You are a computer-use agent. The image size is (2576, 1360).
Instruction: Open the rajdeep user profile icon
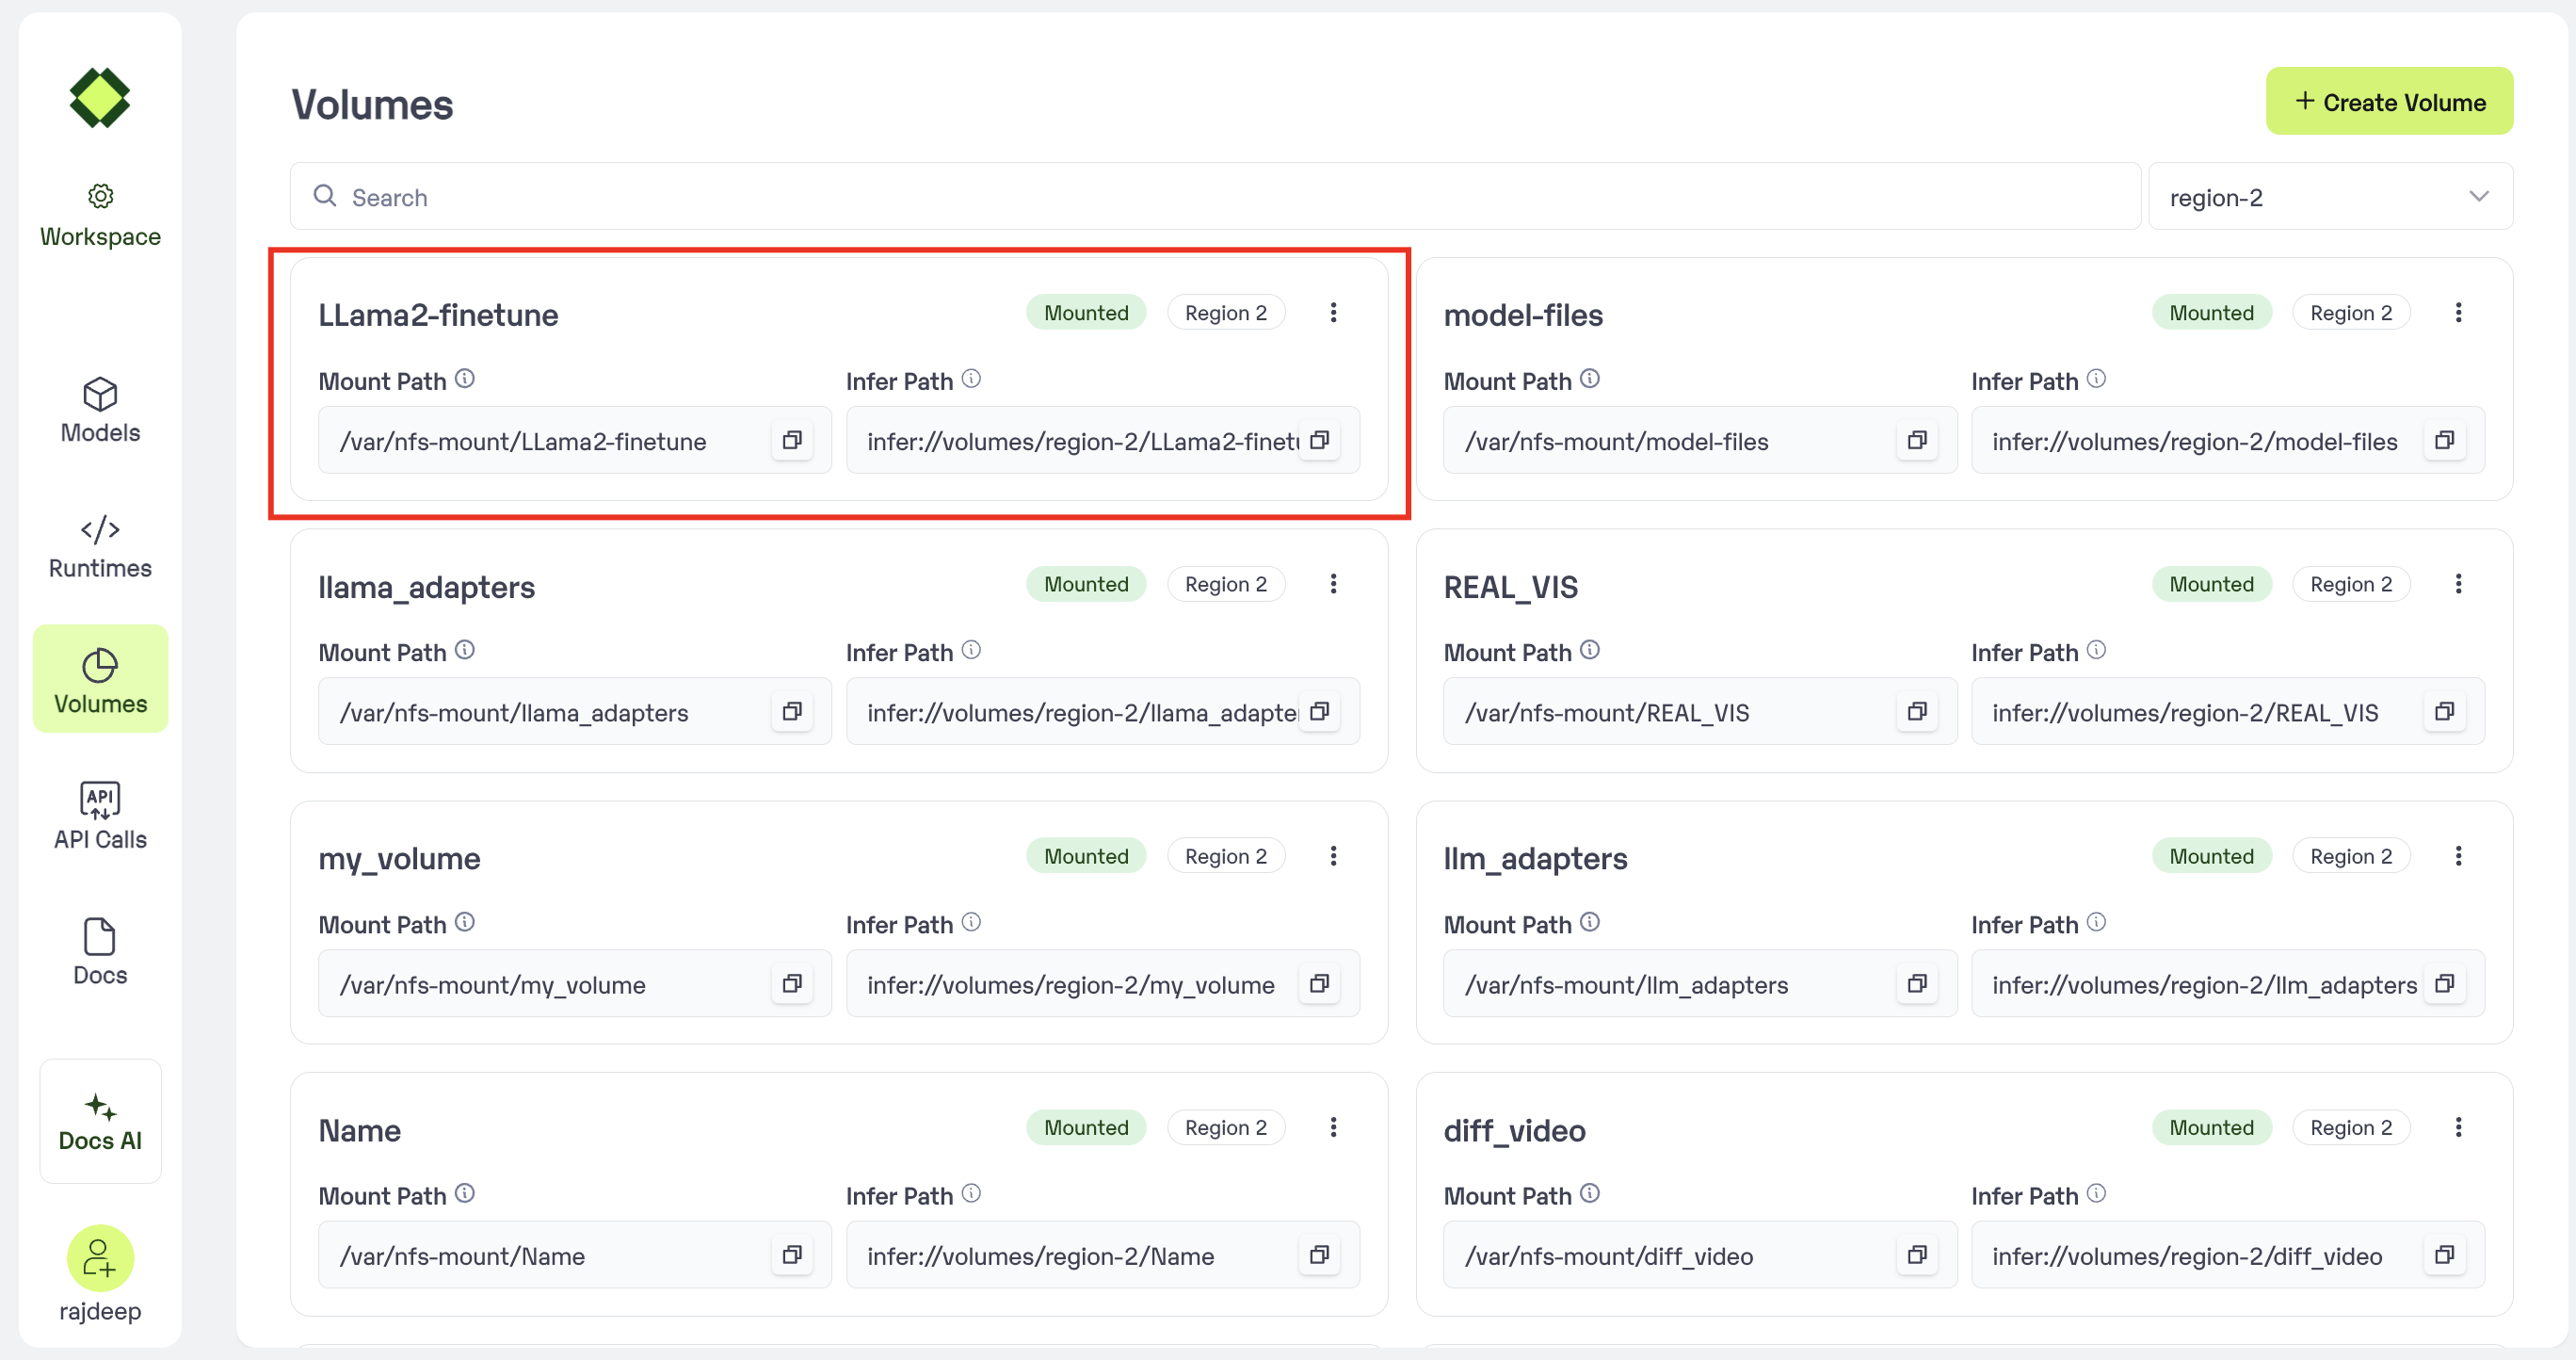[100, 1257]
